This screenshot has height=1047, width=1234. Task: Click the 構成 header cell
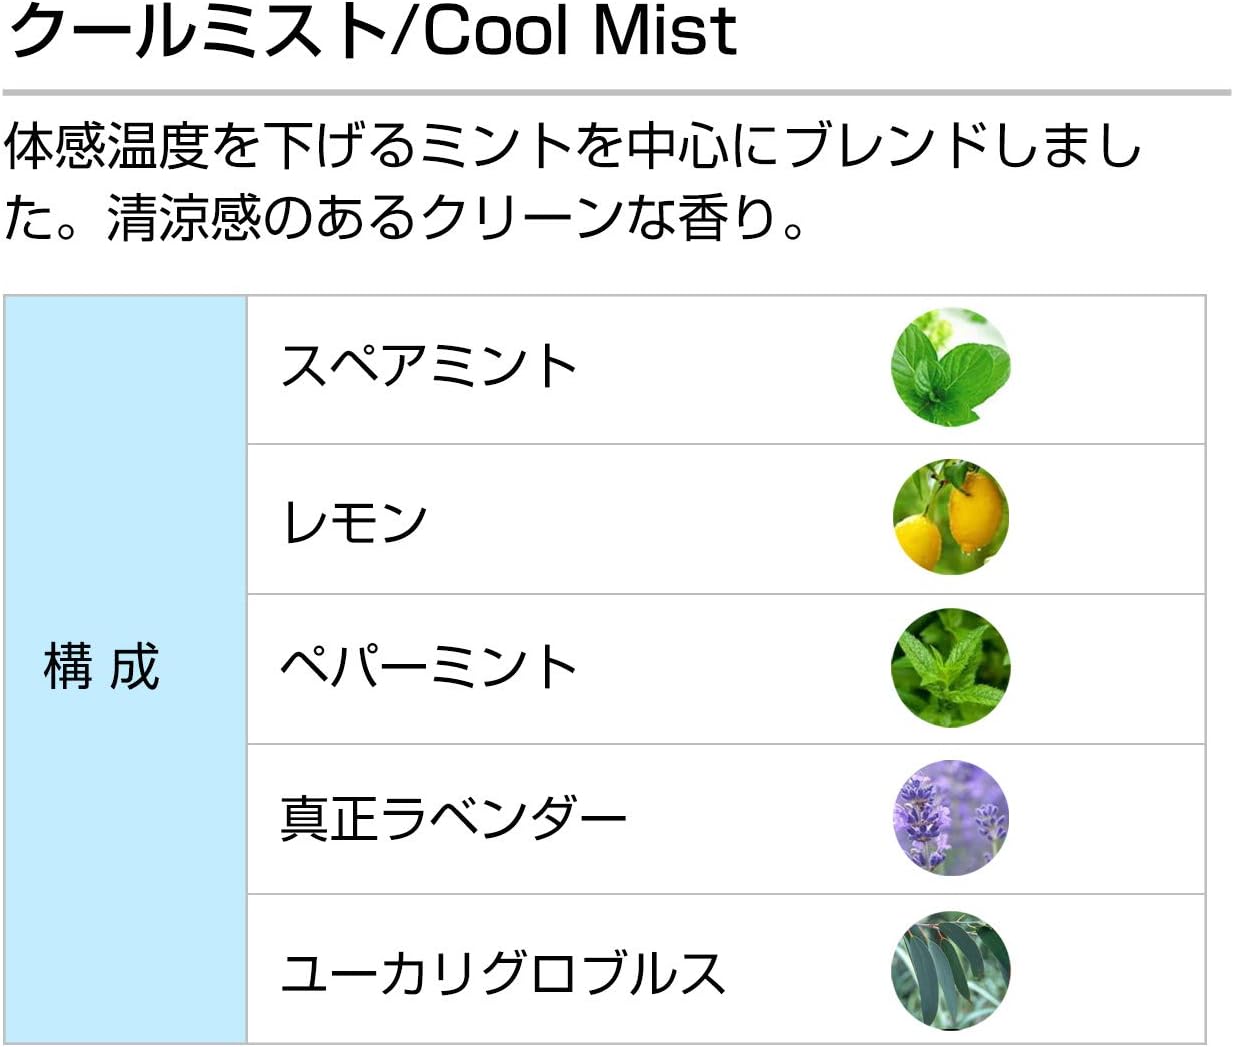pyautogui.click(x=101, y=666)
